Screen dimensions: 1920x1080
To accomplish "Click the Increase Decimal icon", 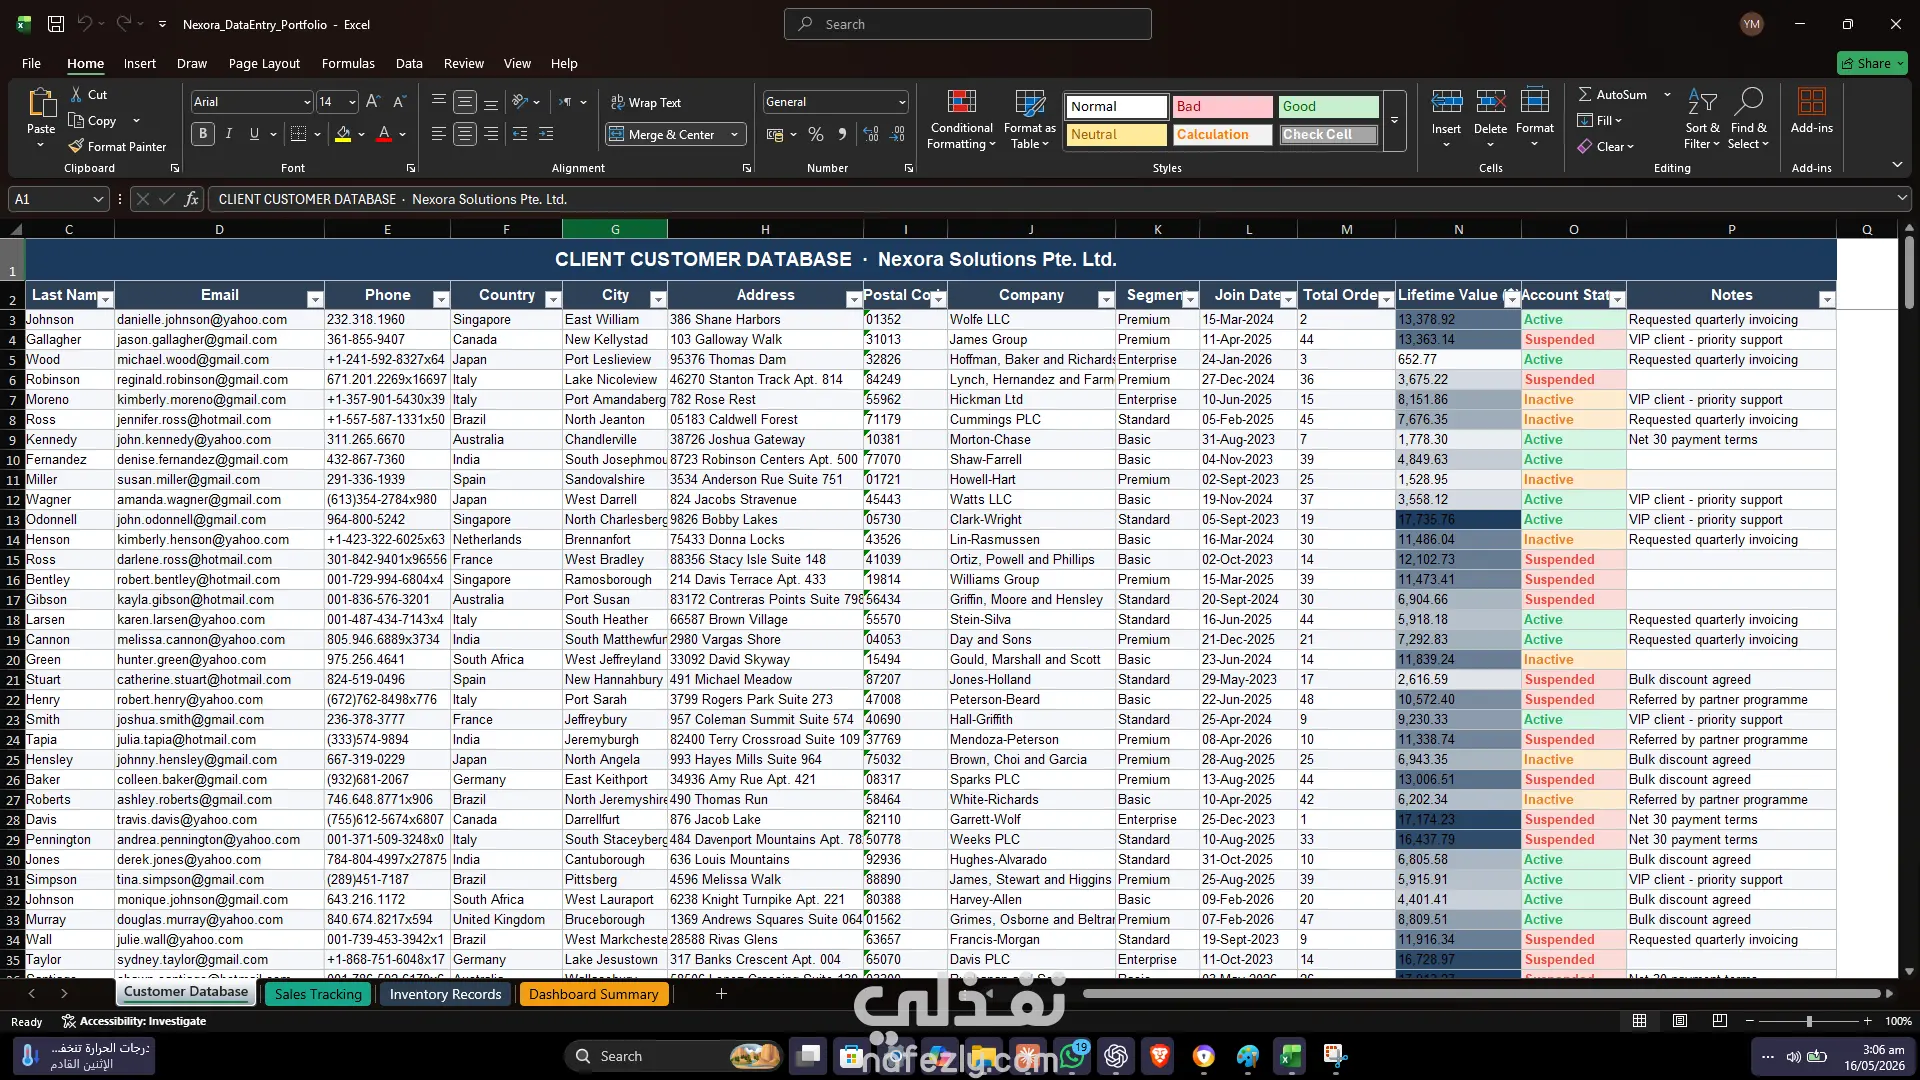I will pyautogui.click(x=871, y=134).
